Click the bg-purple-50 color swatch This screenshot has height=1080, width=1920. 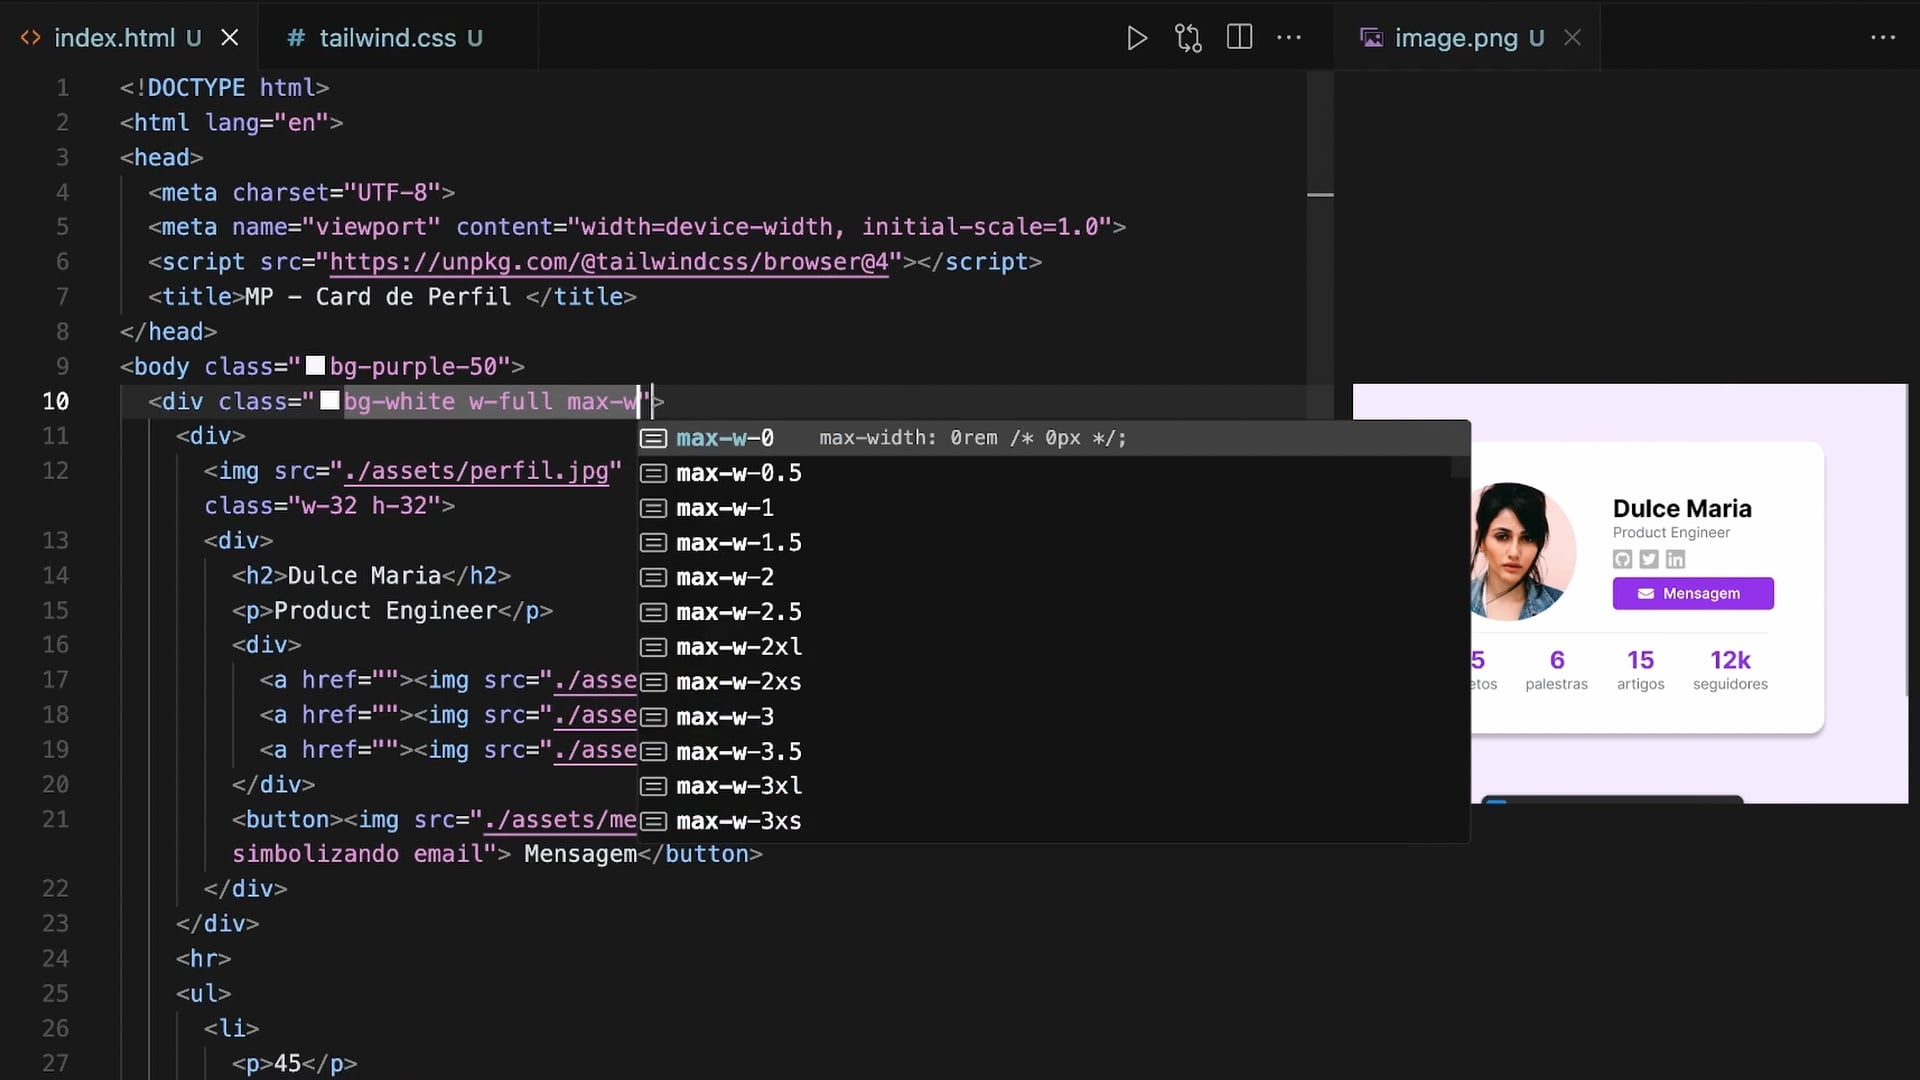(x=315, y=366)
